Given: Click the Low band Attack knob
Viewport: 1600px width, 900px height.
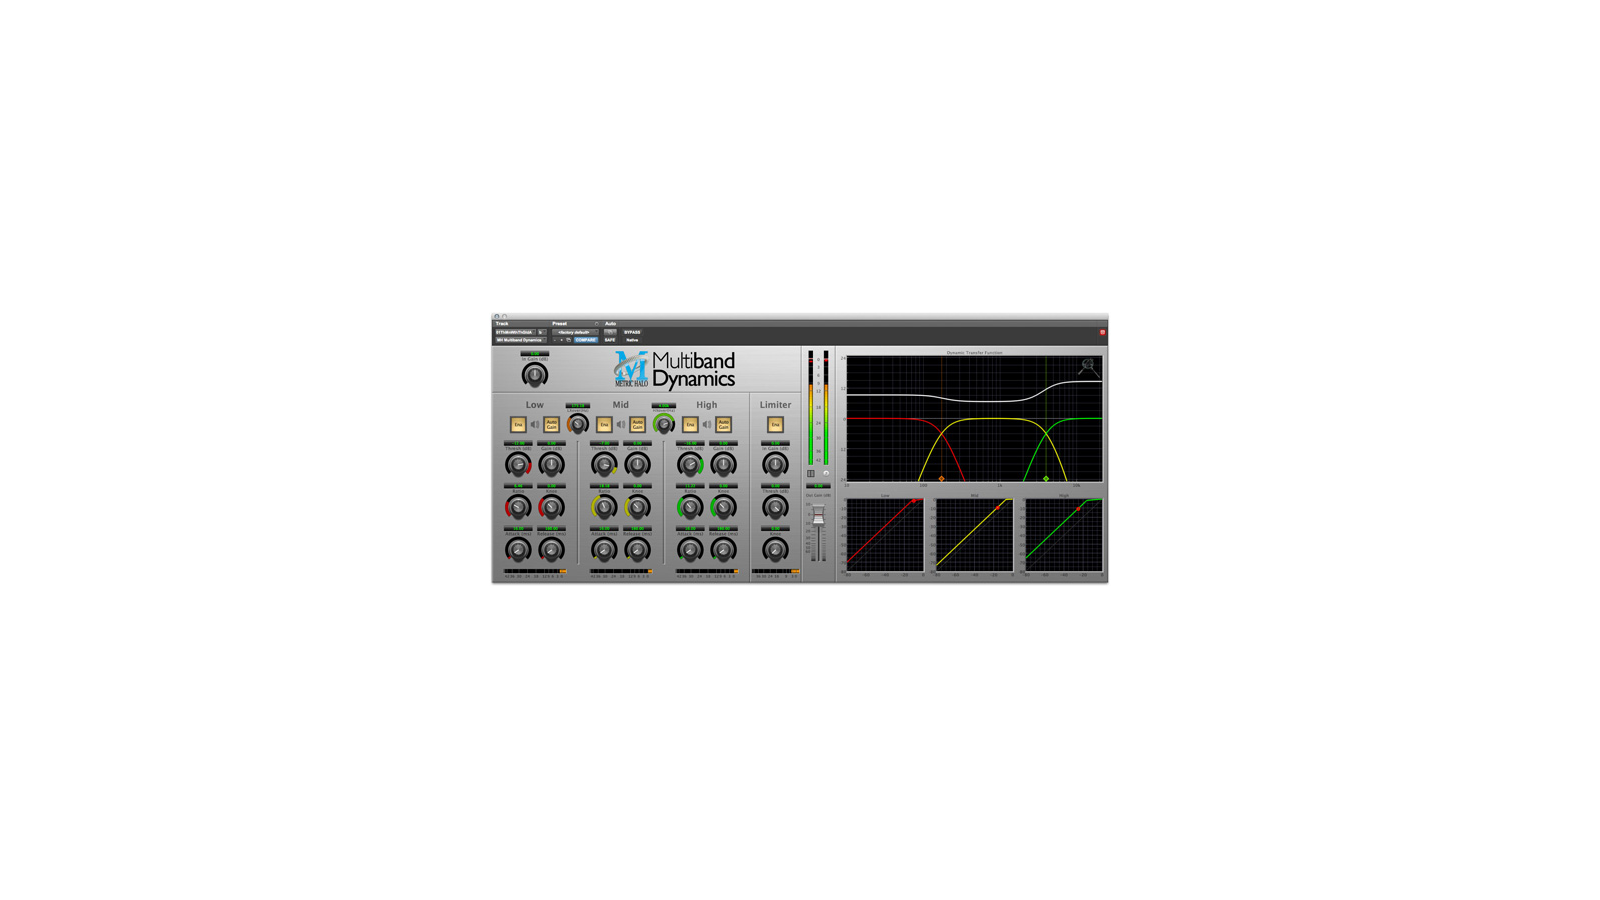Looking at the screenshot, I should click(517, 550).
